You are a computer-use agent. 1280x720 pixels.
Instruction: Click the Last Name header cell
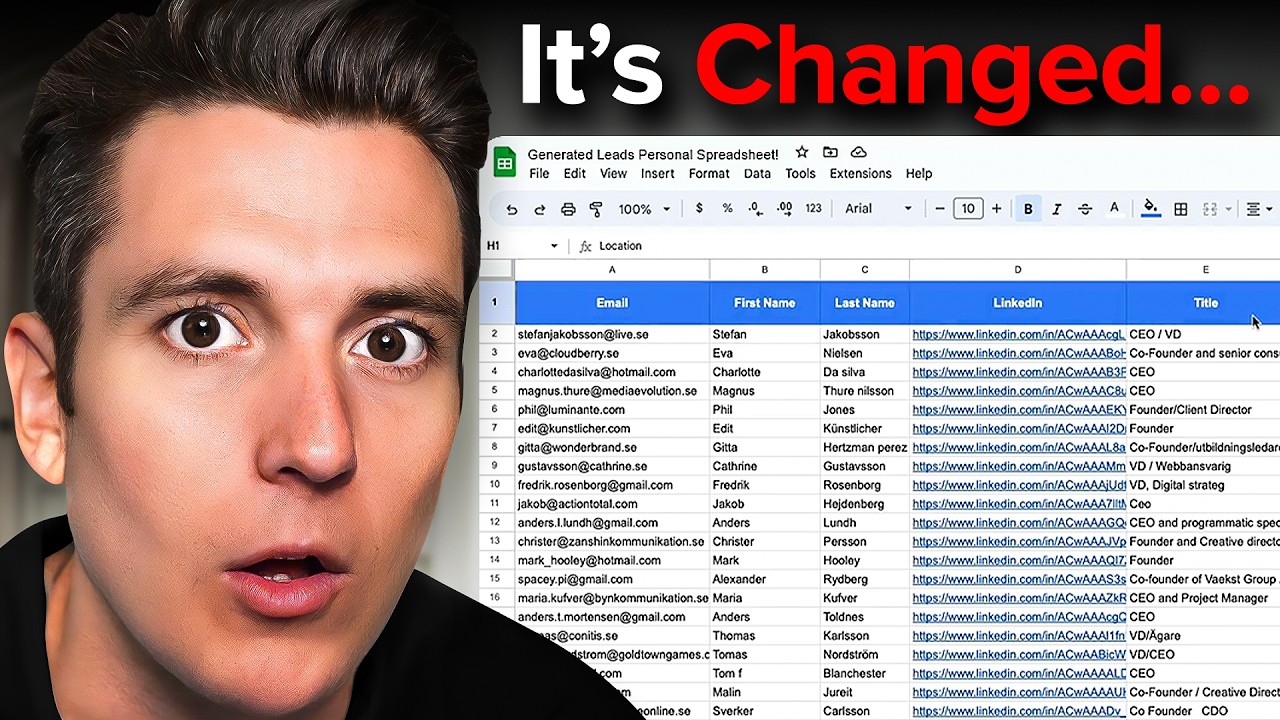pos(865,303)
